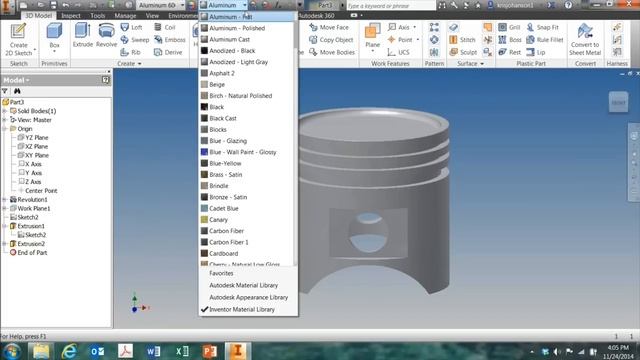Select the Stitch surface tool

[462, 40]
